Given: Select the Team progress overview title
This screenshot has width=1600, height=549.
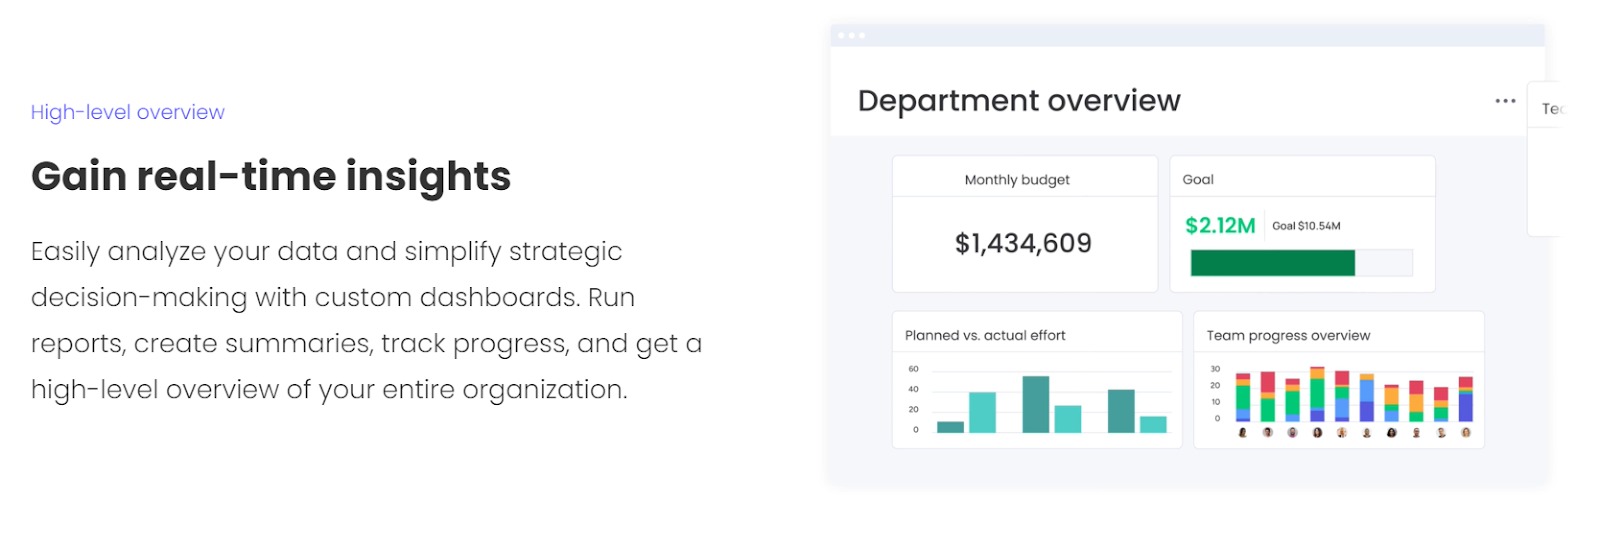Looking at the screenshot, I should [1288, 336].
